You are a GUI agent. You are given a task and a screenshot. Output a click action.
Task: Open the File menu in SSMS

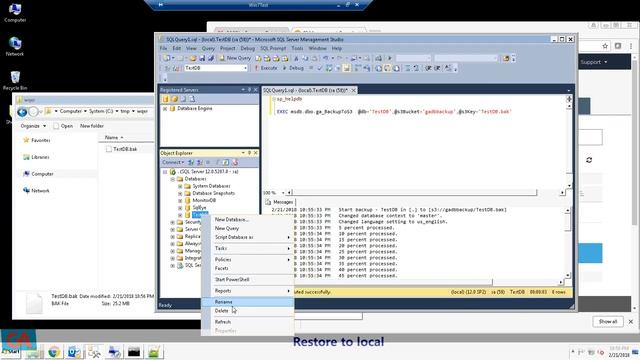tap(163, 48)
